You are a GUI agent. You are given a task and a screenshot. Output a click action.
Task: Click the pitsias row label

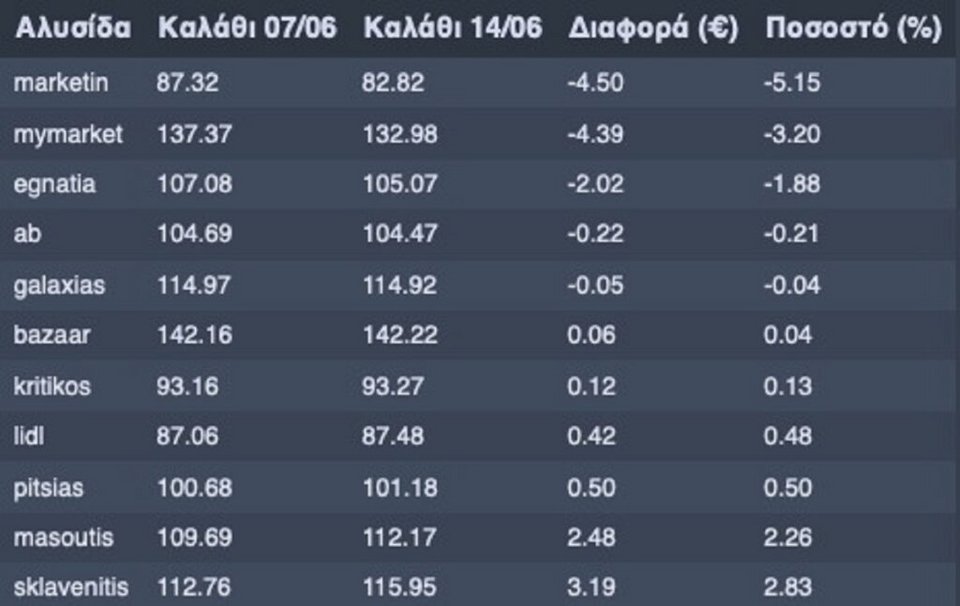48,488
